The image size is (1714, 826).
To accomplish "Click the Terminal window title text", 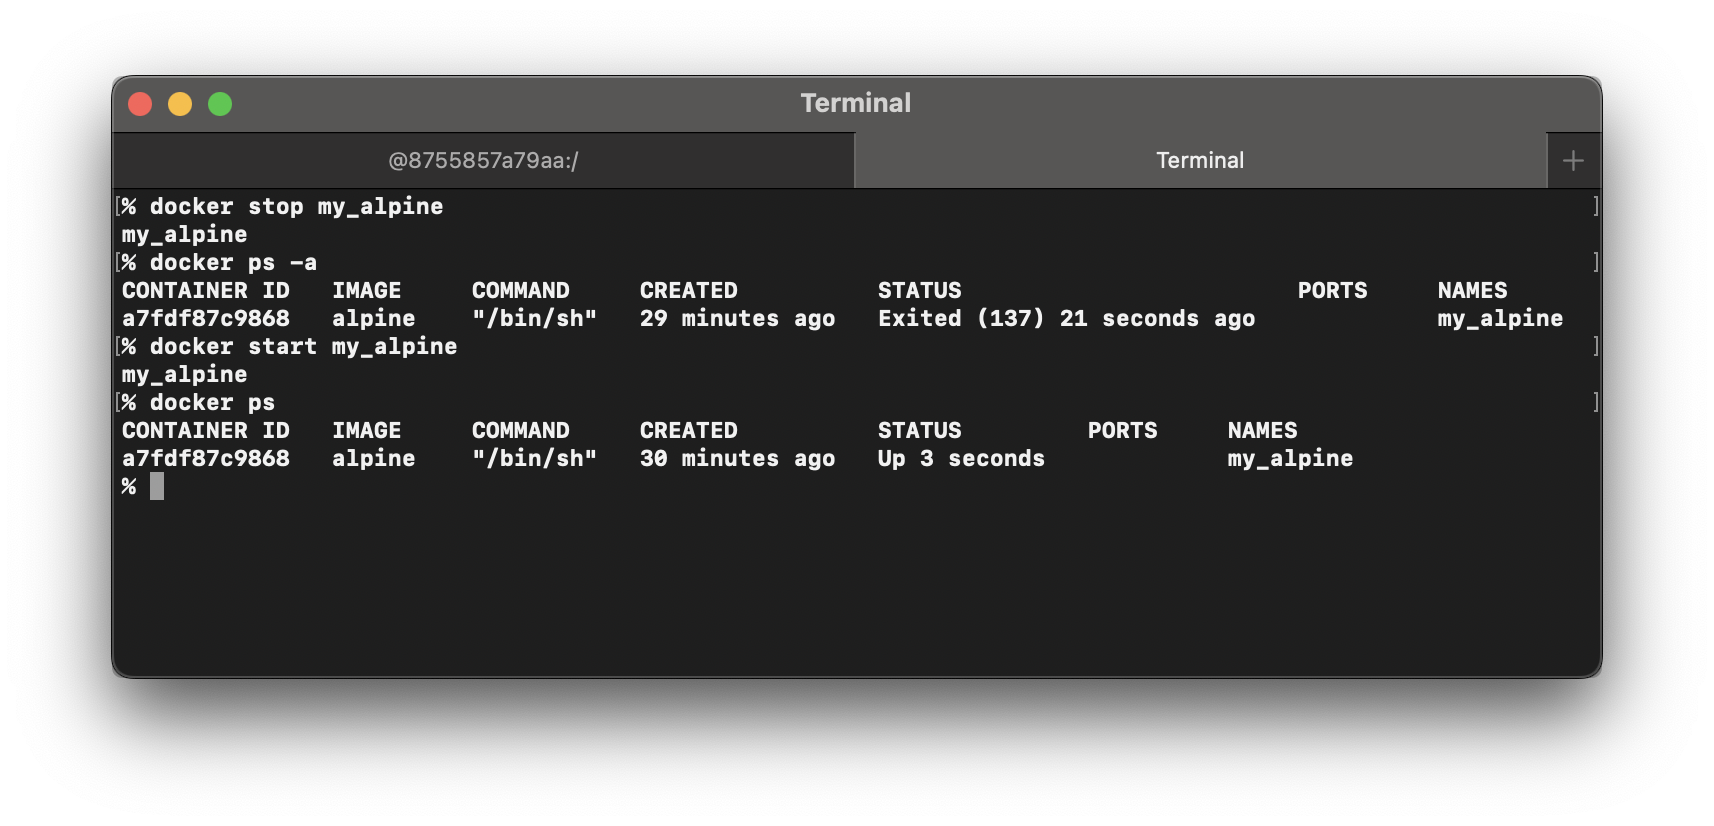I will (x=855, y=103).
